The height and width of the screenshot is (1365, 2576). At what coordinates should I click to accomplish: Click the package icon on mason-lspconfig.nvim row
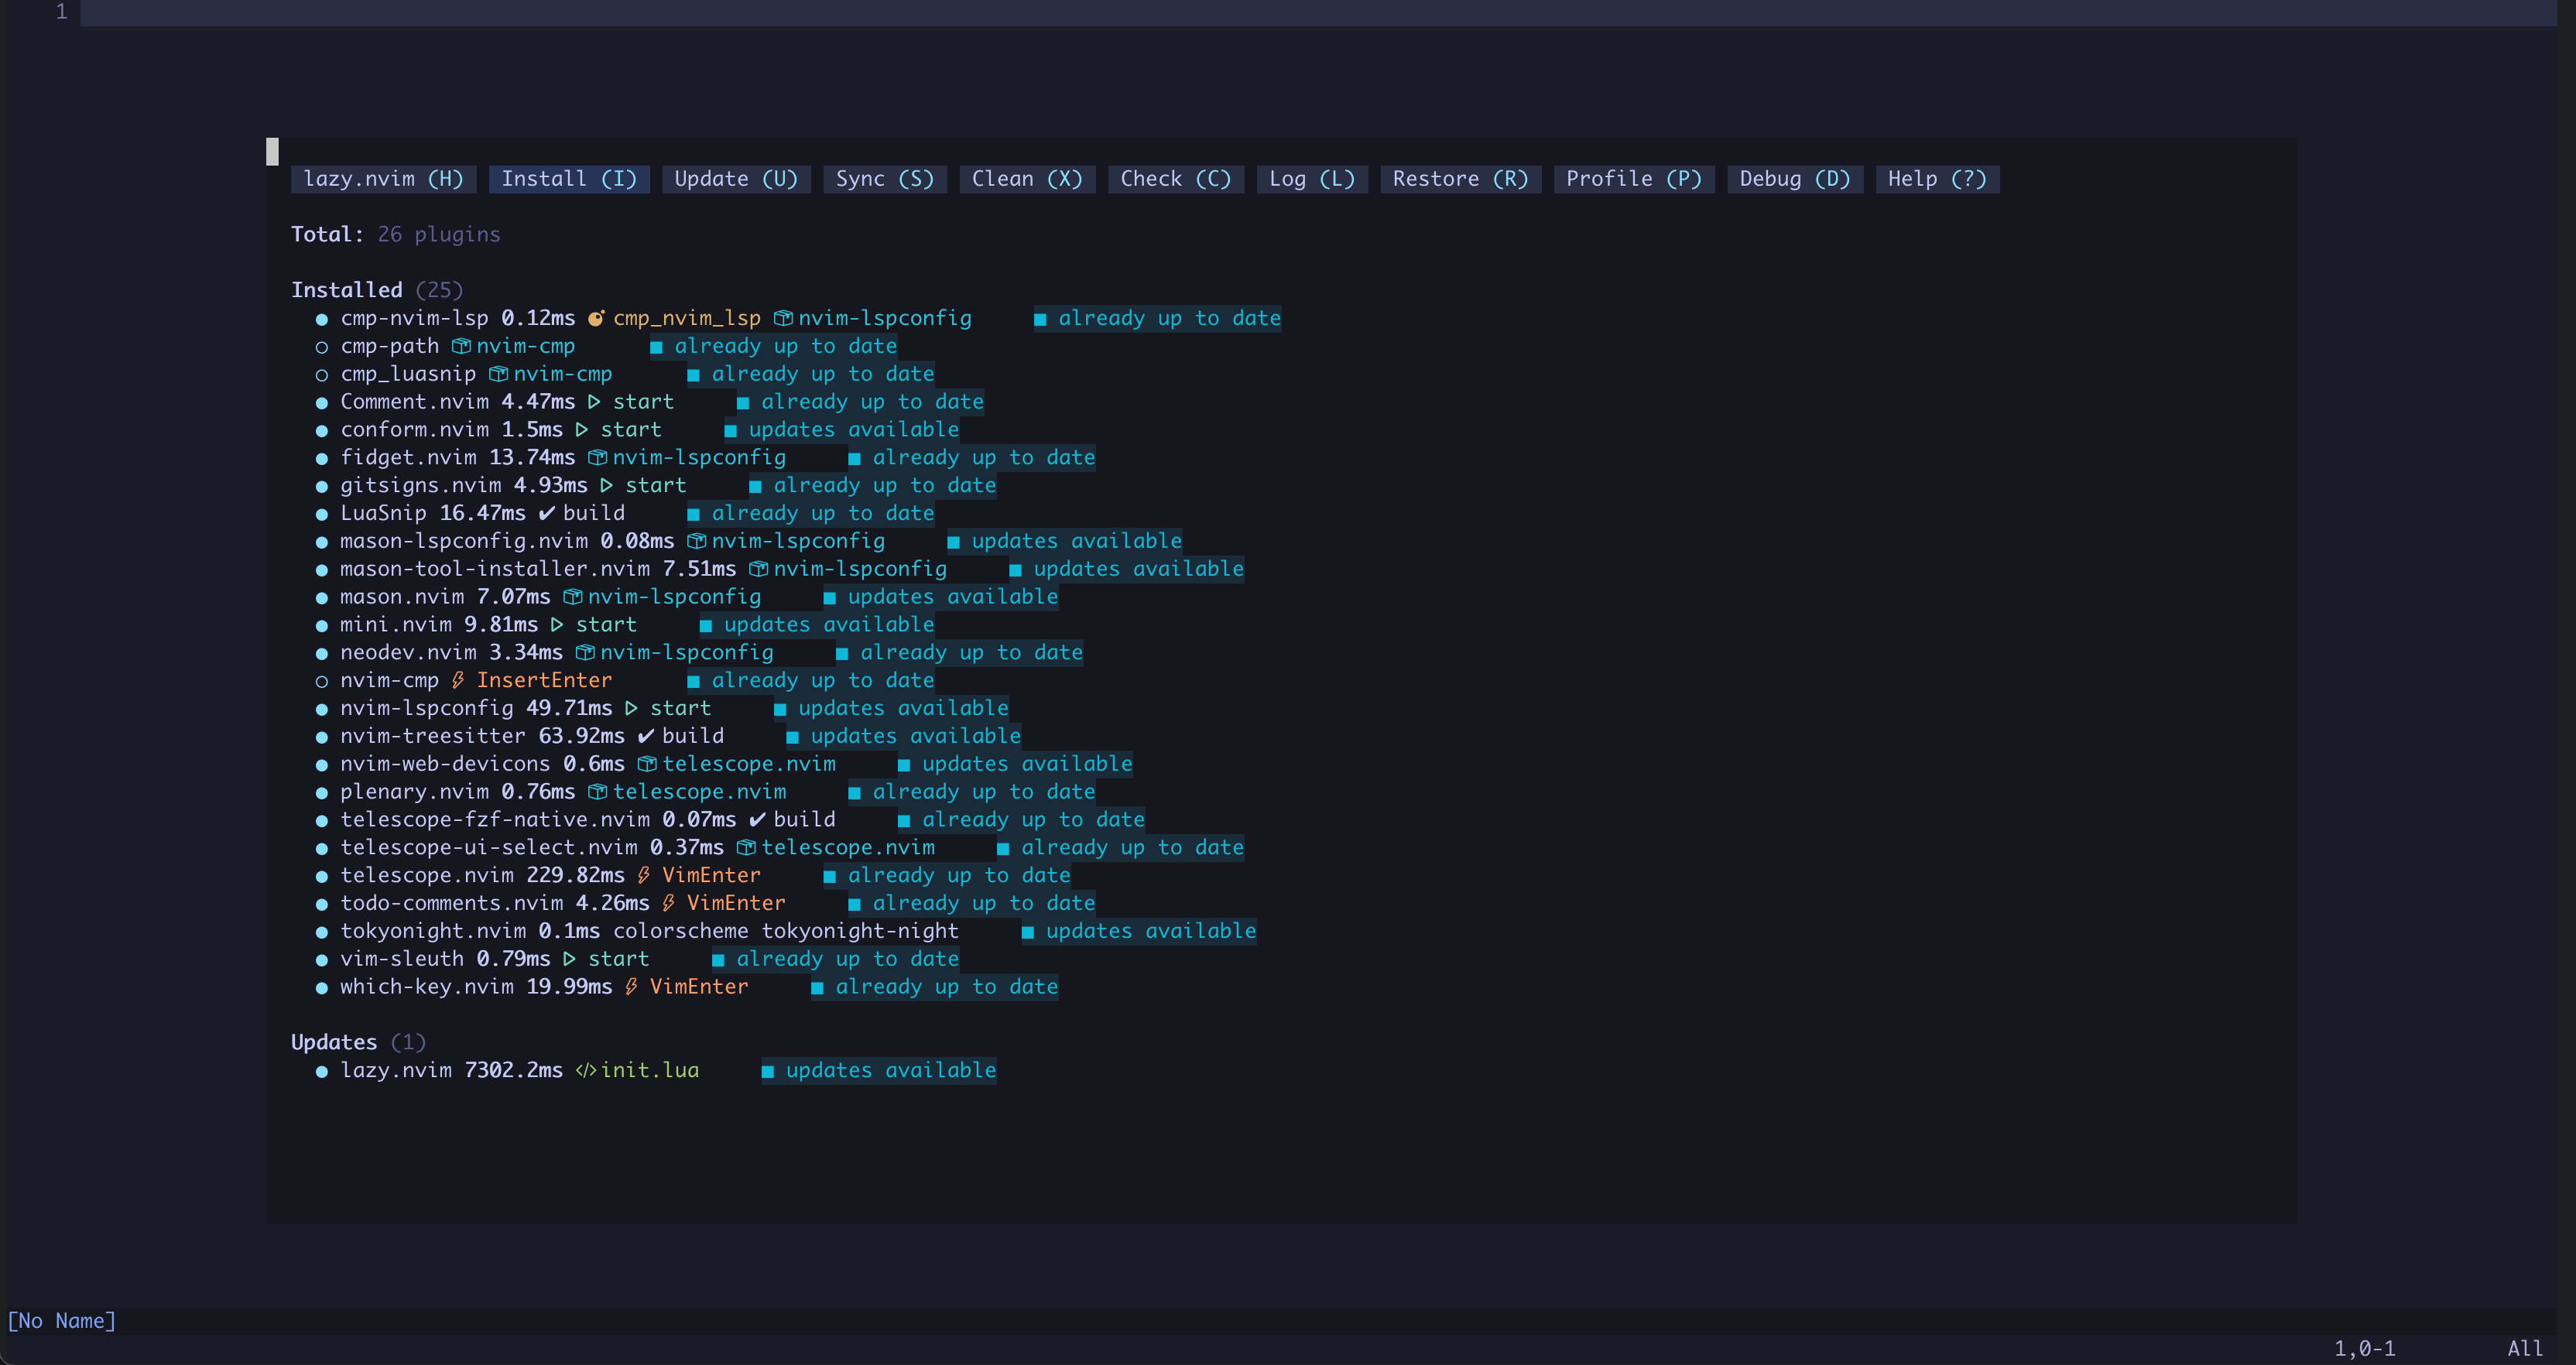coord(696,541)
